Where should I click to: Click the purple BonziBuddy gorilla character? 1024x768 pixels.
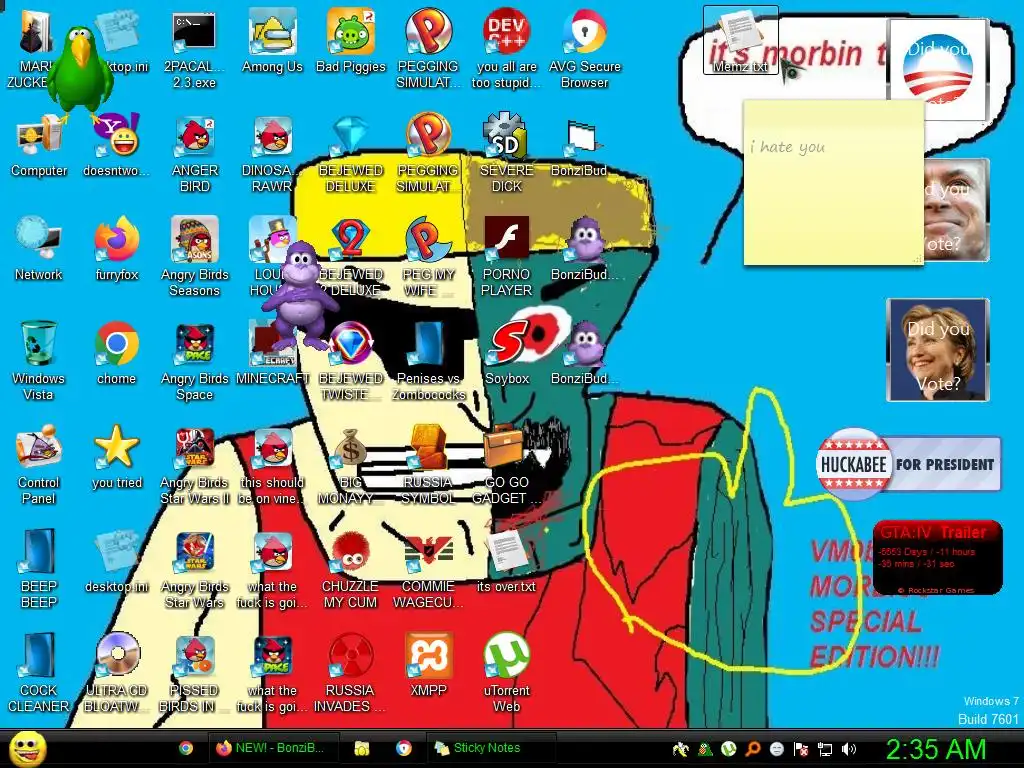point(300,295)
